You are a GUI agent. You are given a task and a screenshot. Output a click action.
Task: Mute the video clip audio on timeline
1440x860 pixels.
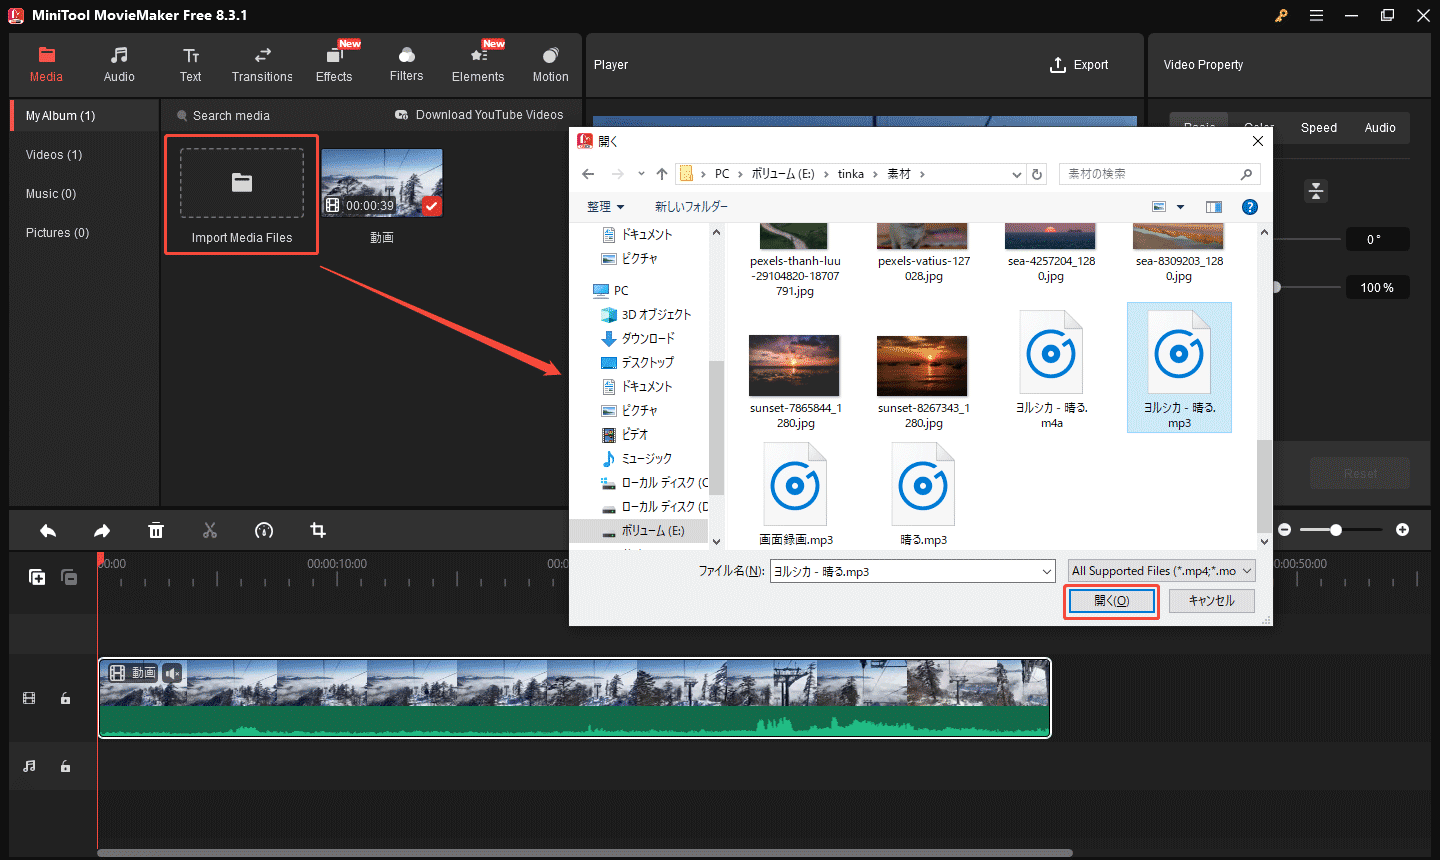pyautogui.click(x=172, y=673)
